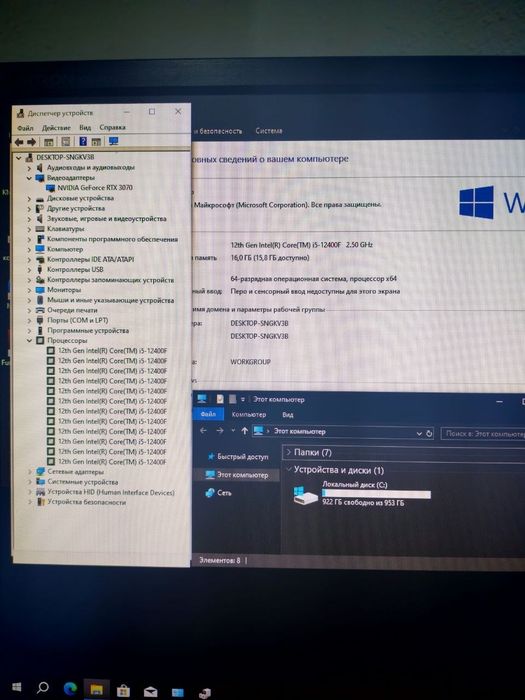Viewport: 525px width, 700px height.
Task: Open the address bar history dropdown
Action: pos(419,433)
